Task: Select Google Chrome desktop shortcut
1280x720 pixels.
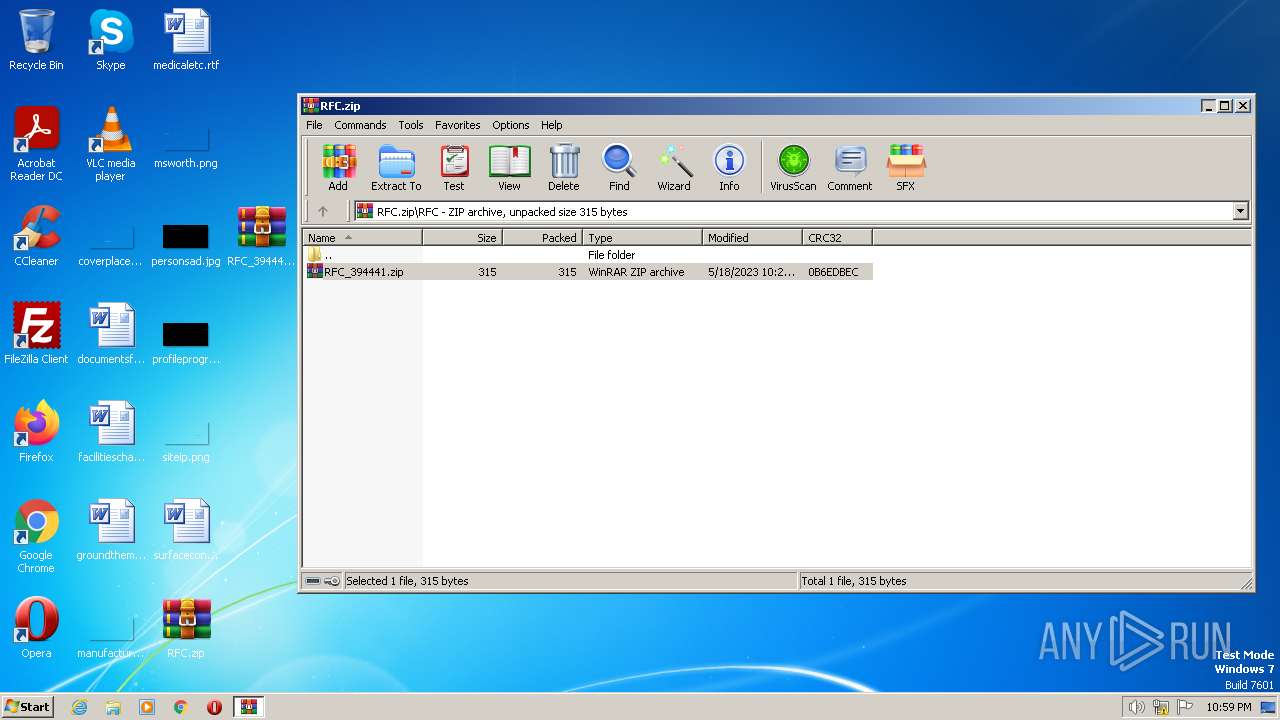Action: (x=36, y=536)
